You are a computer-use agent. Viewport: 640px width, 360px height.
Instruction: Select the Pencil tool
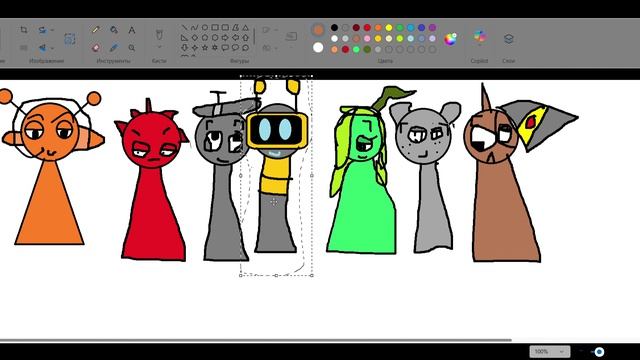96,30
